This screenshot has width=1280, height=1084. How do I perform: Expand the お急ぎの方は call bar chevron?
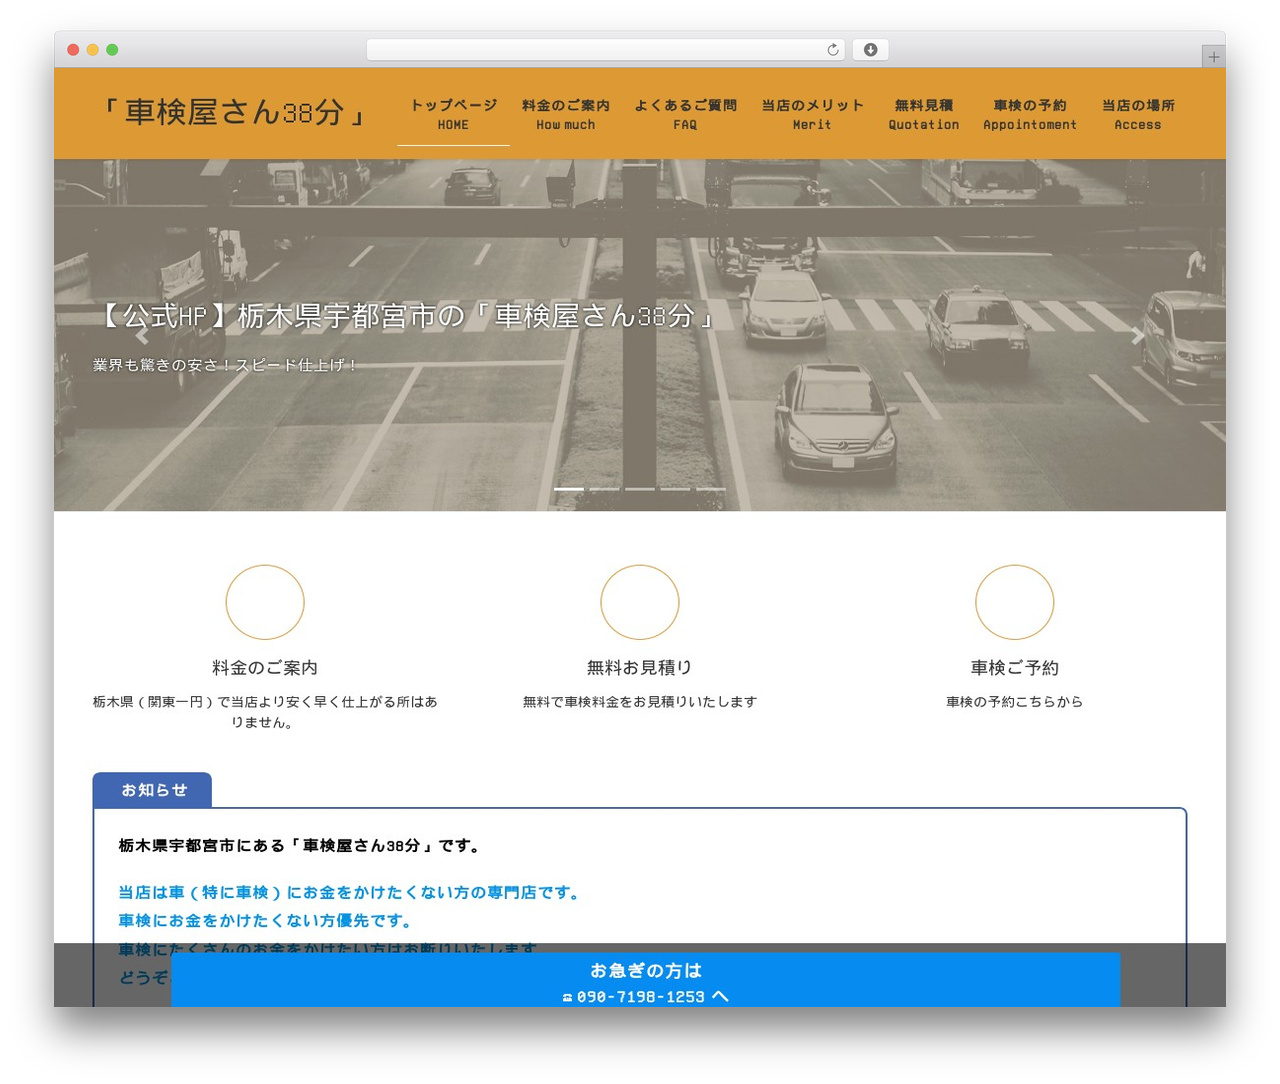[720, 996]
